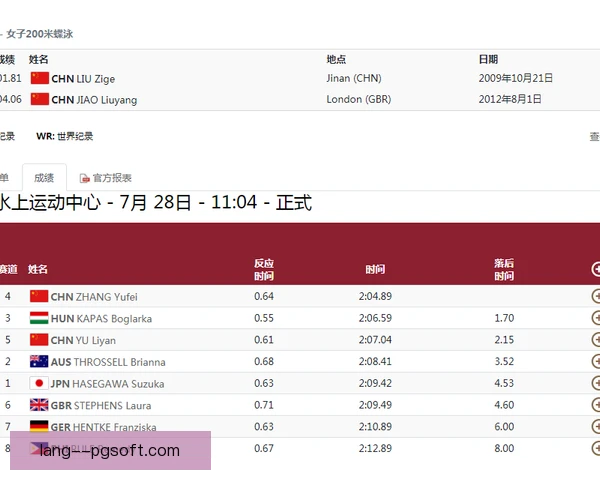This screenshot has width=600, height=480.
Task: Select time 2:10.89 in results
Action: pyautogui.click(x=375, y=426)
